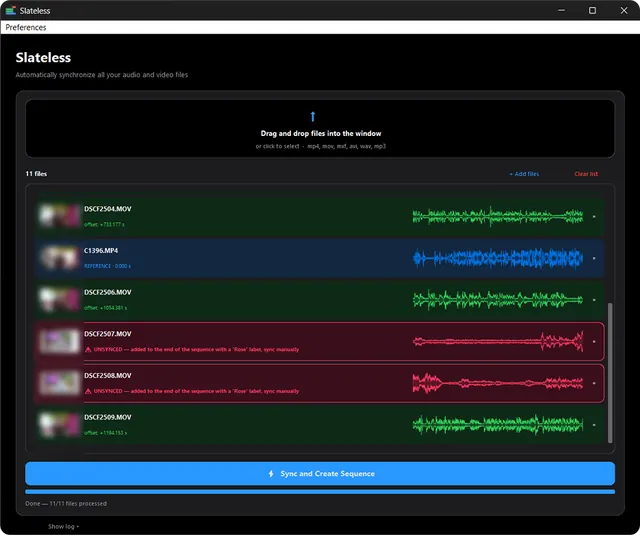Click remove dot on DSCF2509.MOV row
Viewport: 640px width, 535px height.
click(594, 425)
